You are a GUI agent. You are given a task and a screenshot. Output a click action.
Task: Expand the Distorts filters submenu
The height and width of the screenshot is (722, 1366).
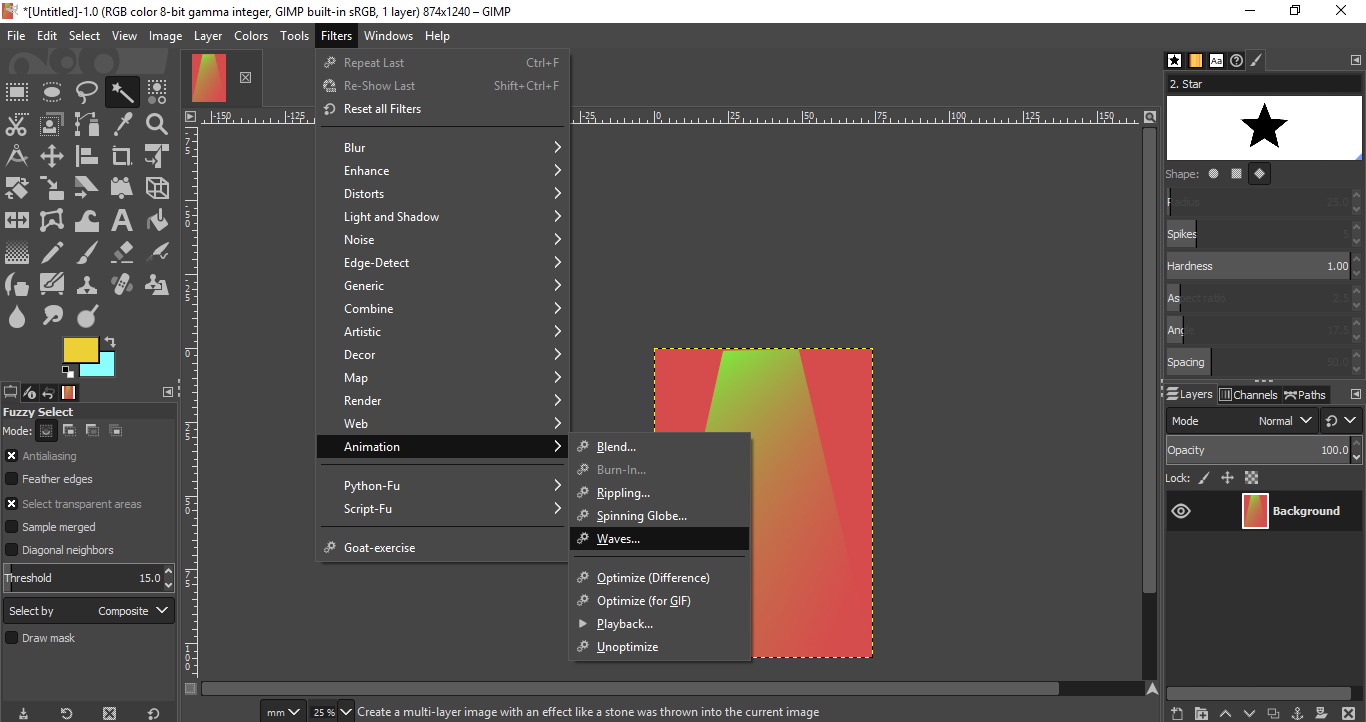point(442,194)
